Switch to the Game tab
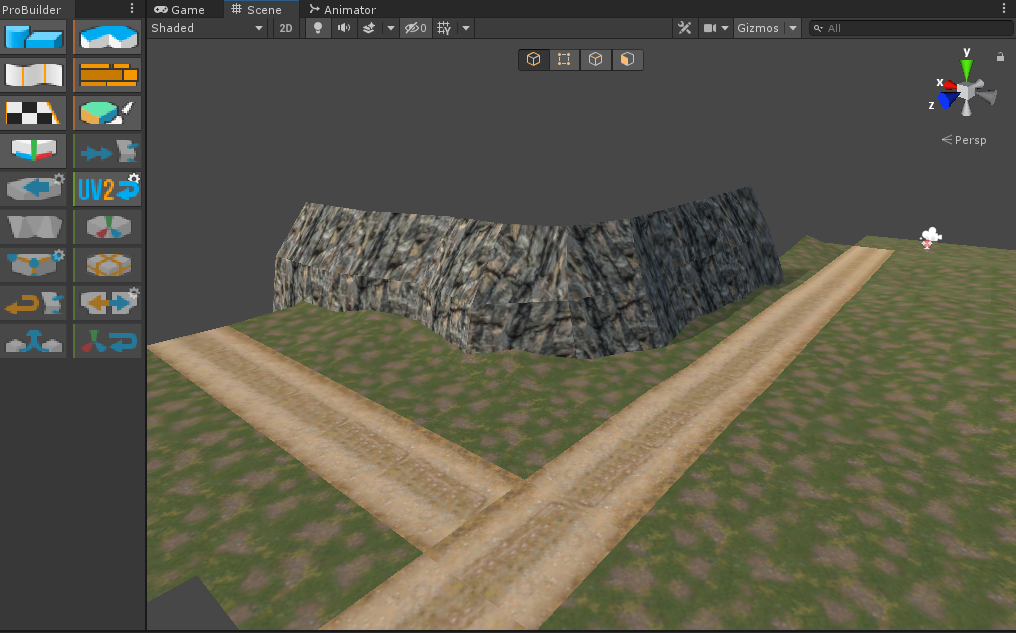Image resolution: width=1016 pixels, height=633 pixels. [x=179, y=9]
